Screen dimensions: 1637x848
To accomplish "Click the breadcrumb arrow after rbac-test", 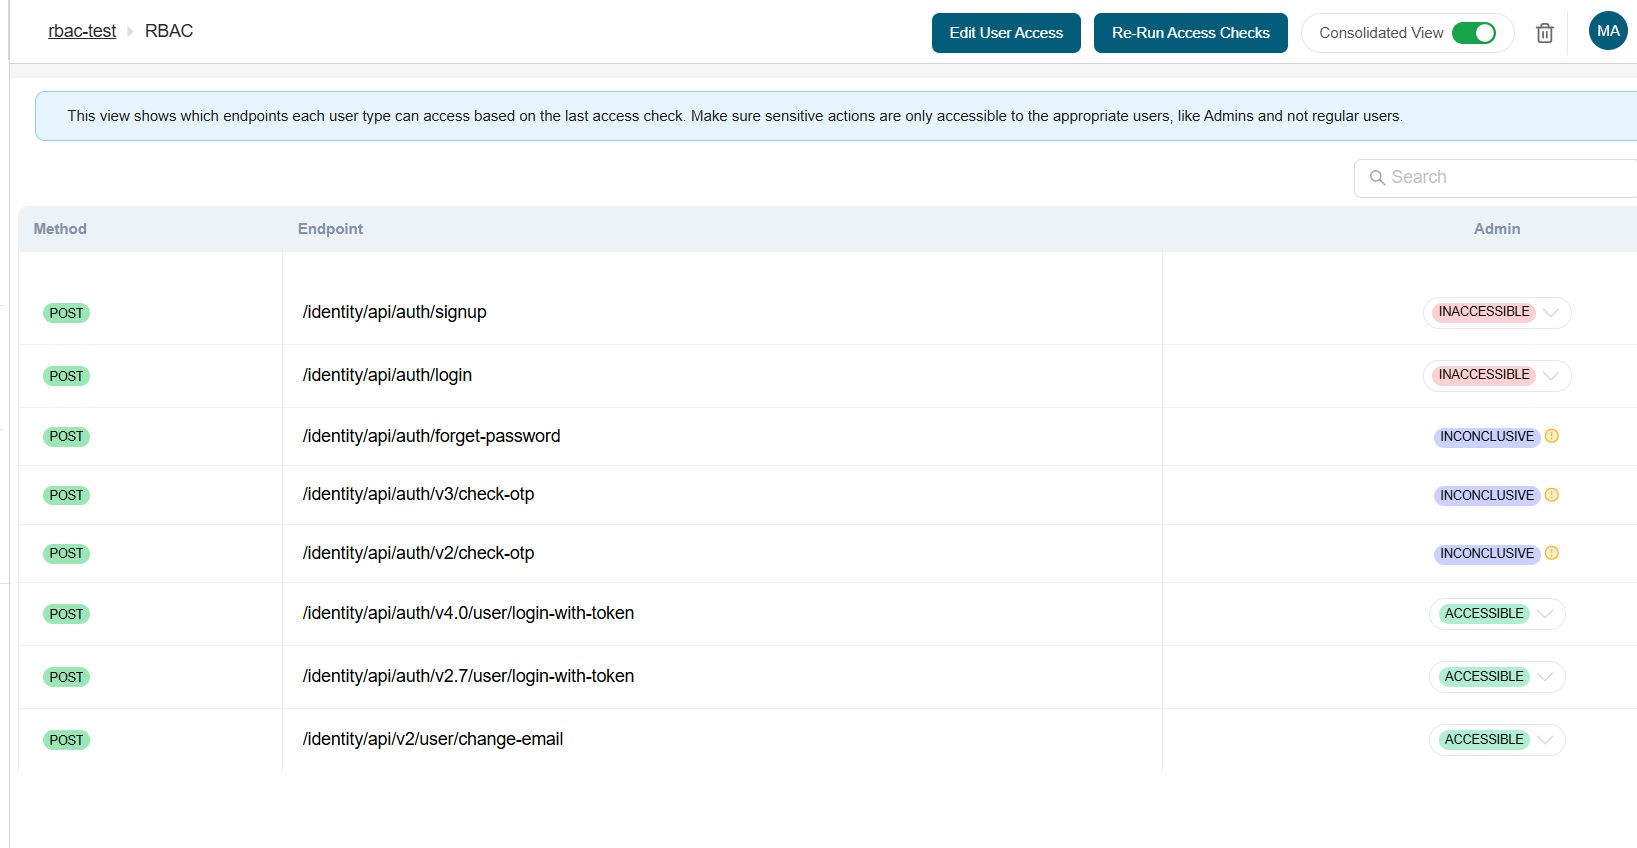I will click(130, 32).
